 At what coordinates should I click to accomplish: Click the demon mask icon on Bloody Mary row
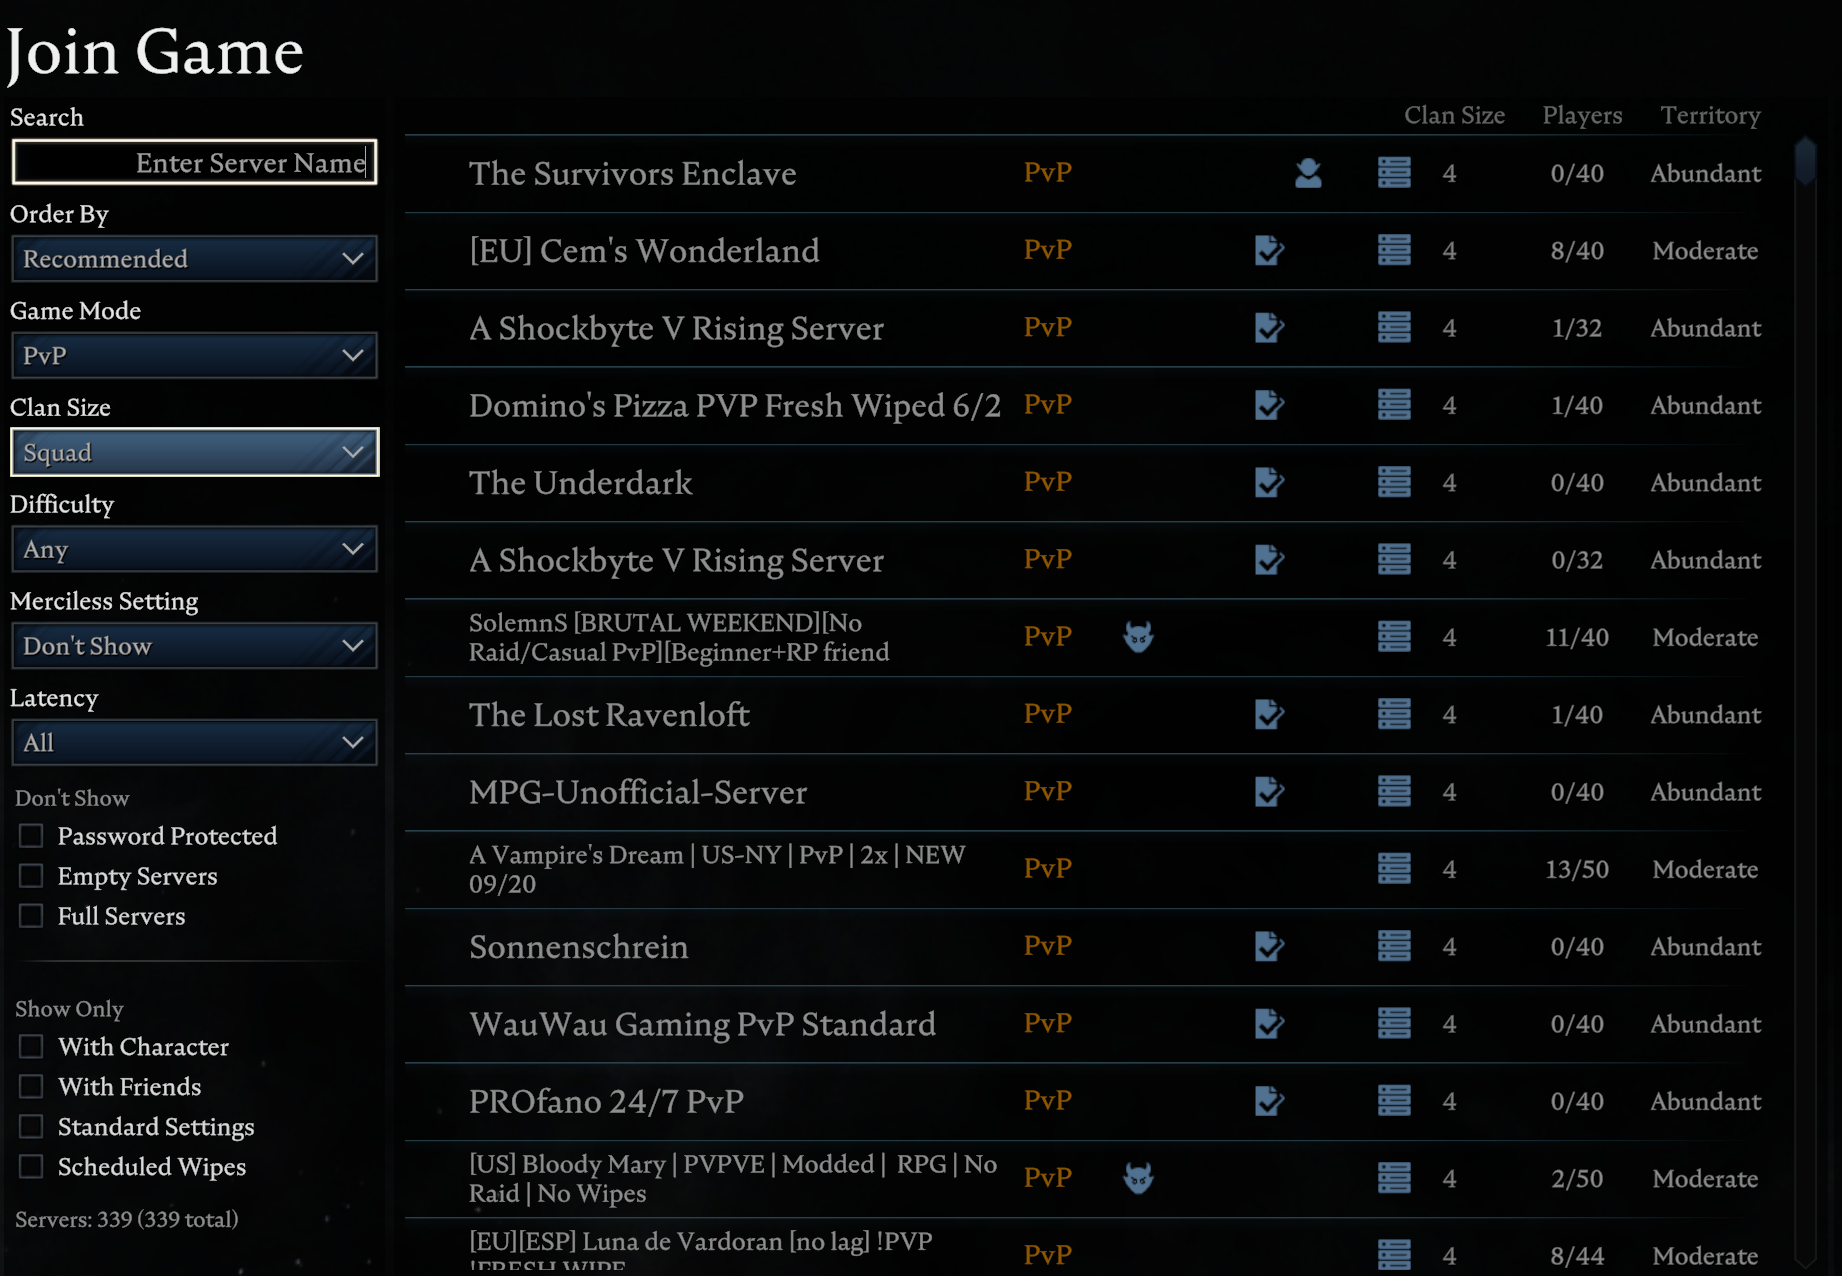1138,1178
